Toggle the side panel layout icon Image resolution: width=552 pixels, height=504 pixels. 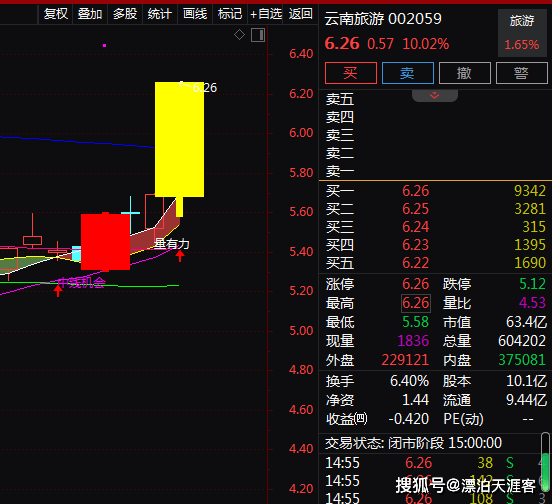pyautogui.click(x=258, y=35)
